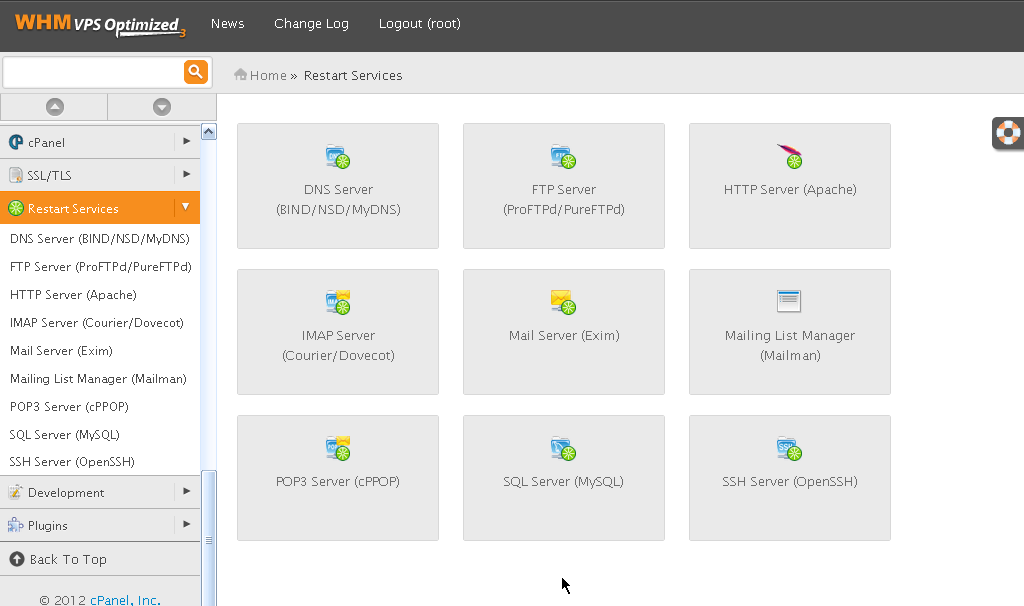This screenshot has width=1024, height=606.
Task: Collapse the Restart Services section arrow
Action: 186,207
